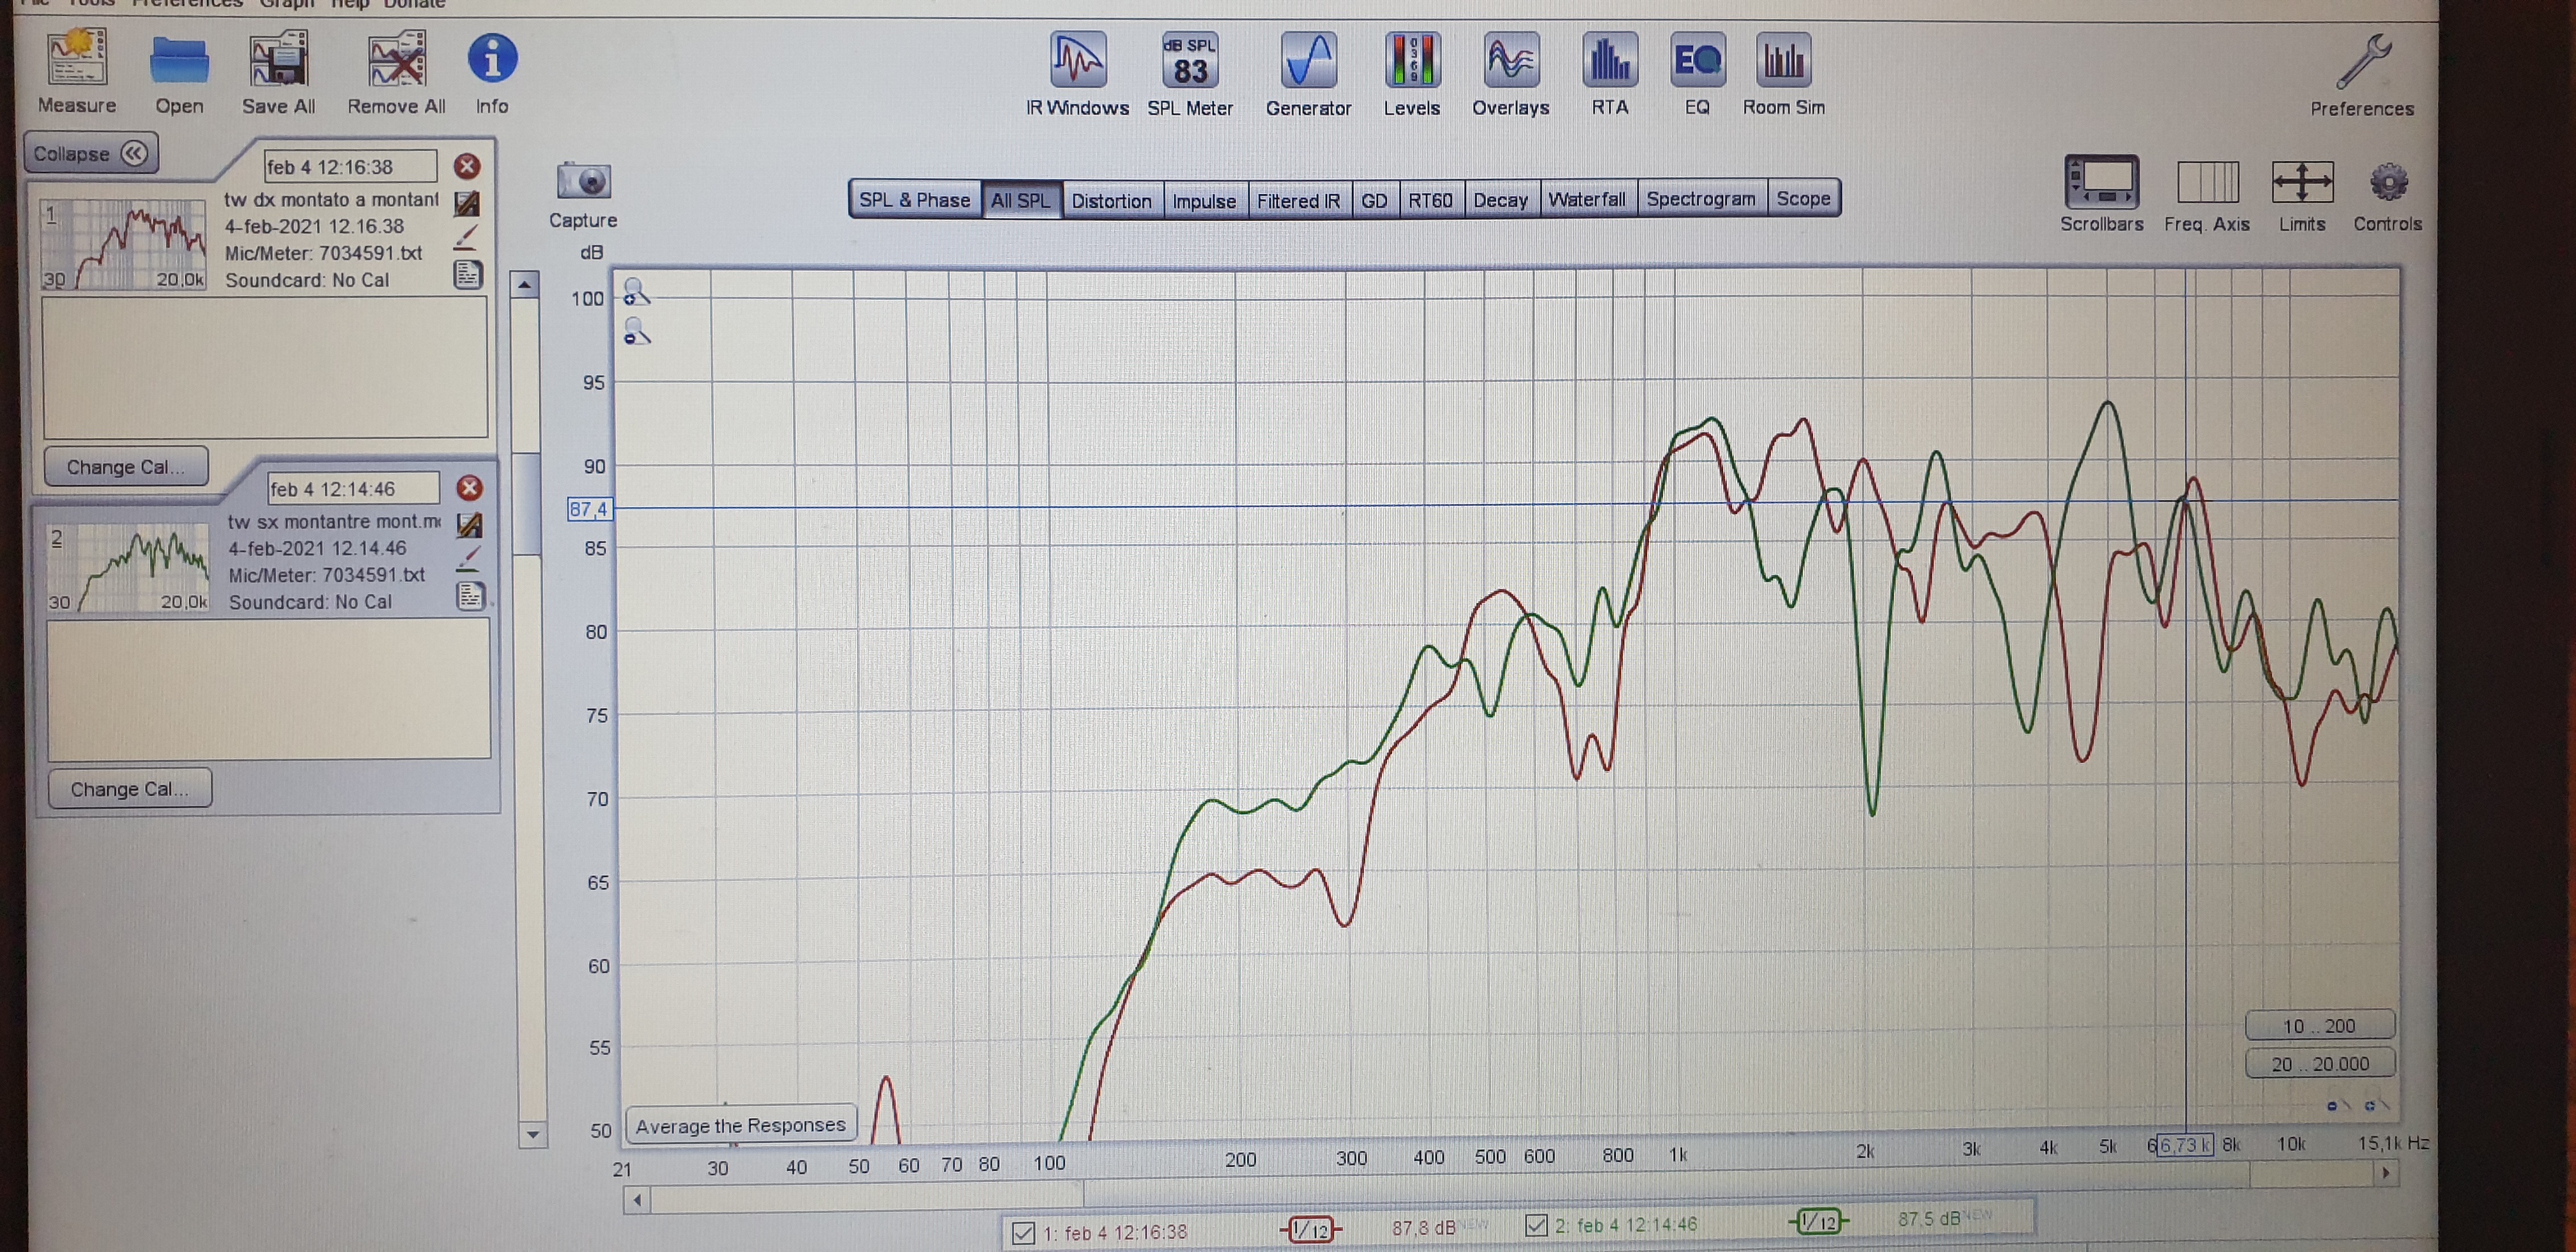Viewport: 2576px width, 1252px height.
Task: Click Average the Responses button
Action: (x=741, y=1125)
